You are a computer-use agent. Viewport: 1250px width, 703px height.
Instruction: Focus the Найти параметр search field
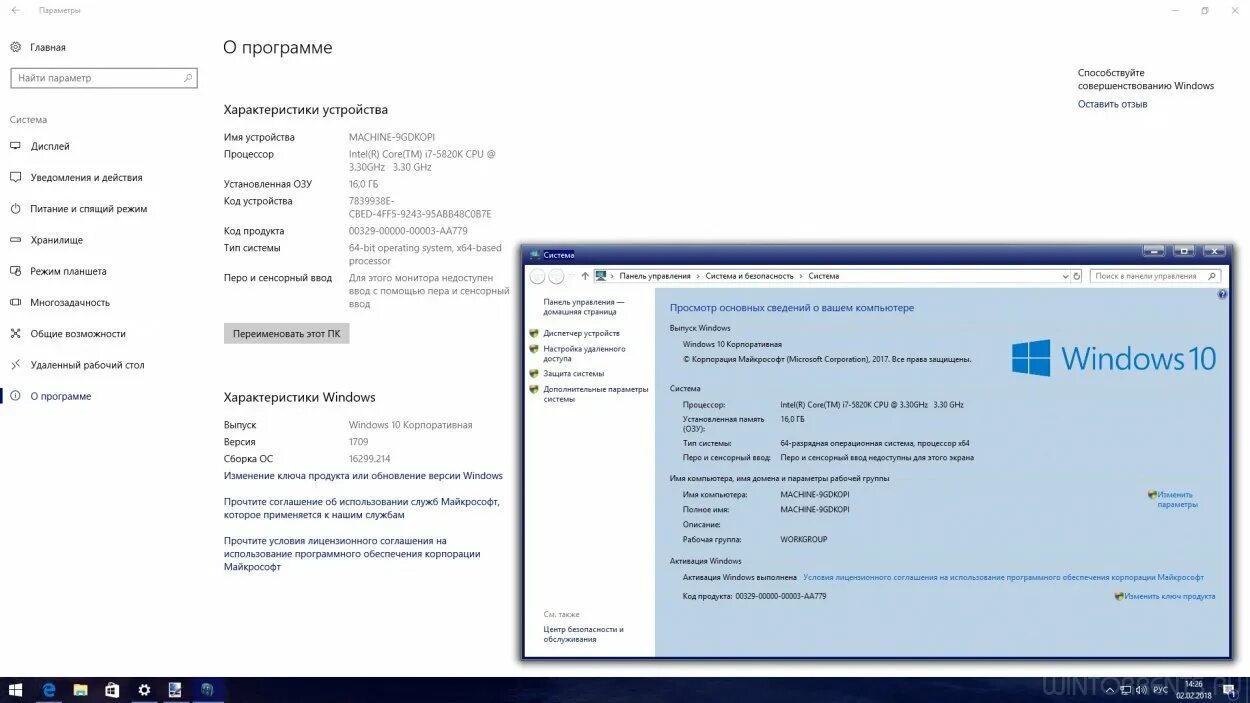coord(104,78)
